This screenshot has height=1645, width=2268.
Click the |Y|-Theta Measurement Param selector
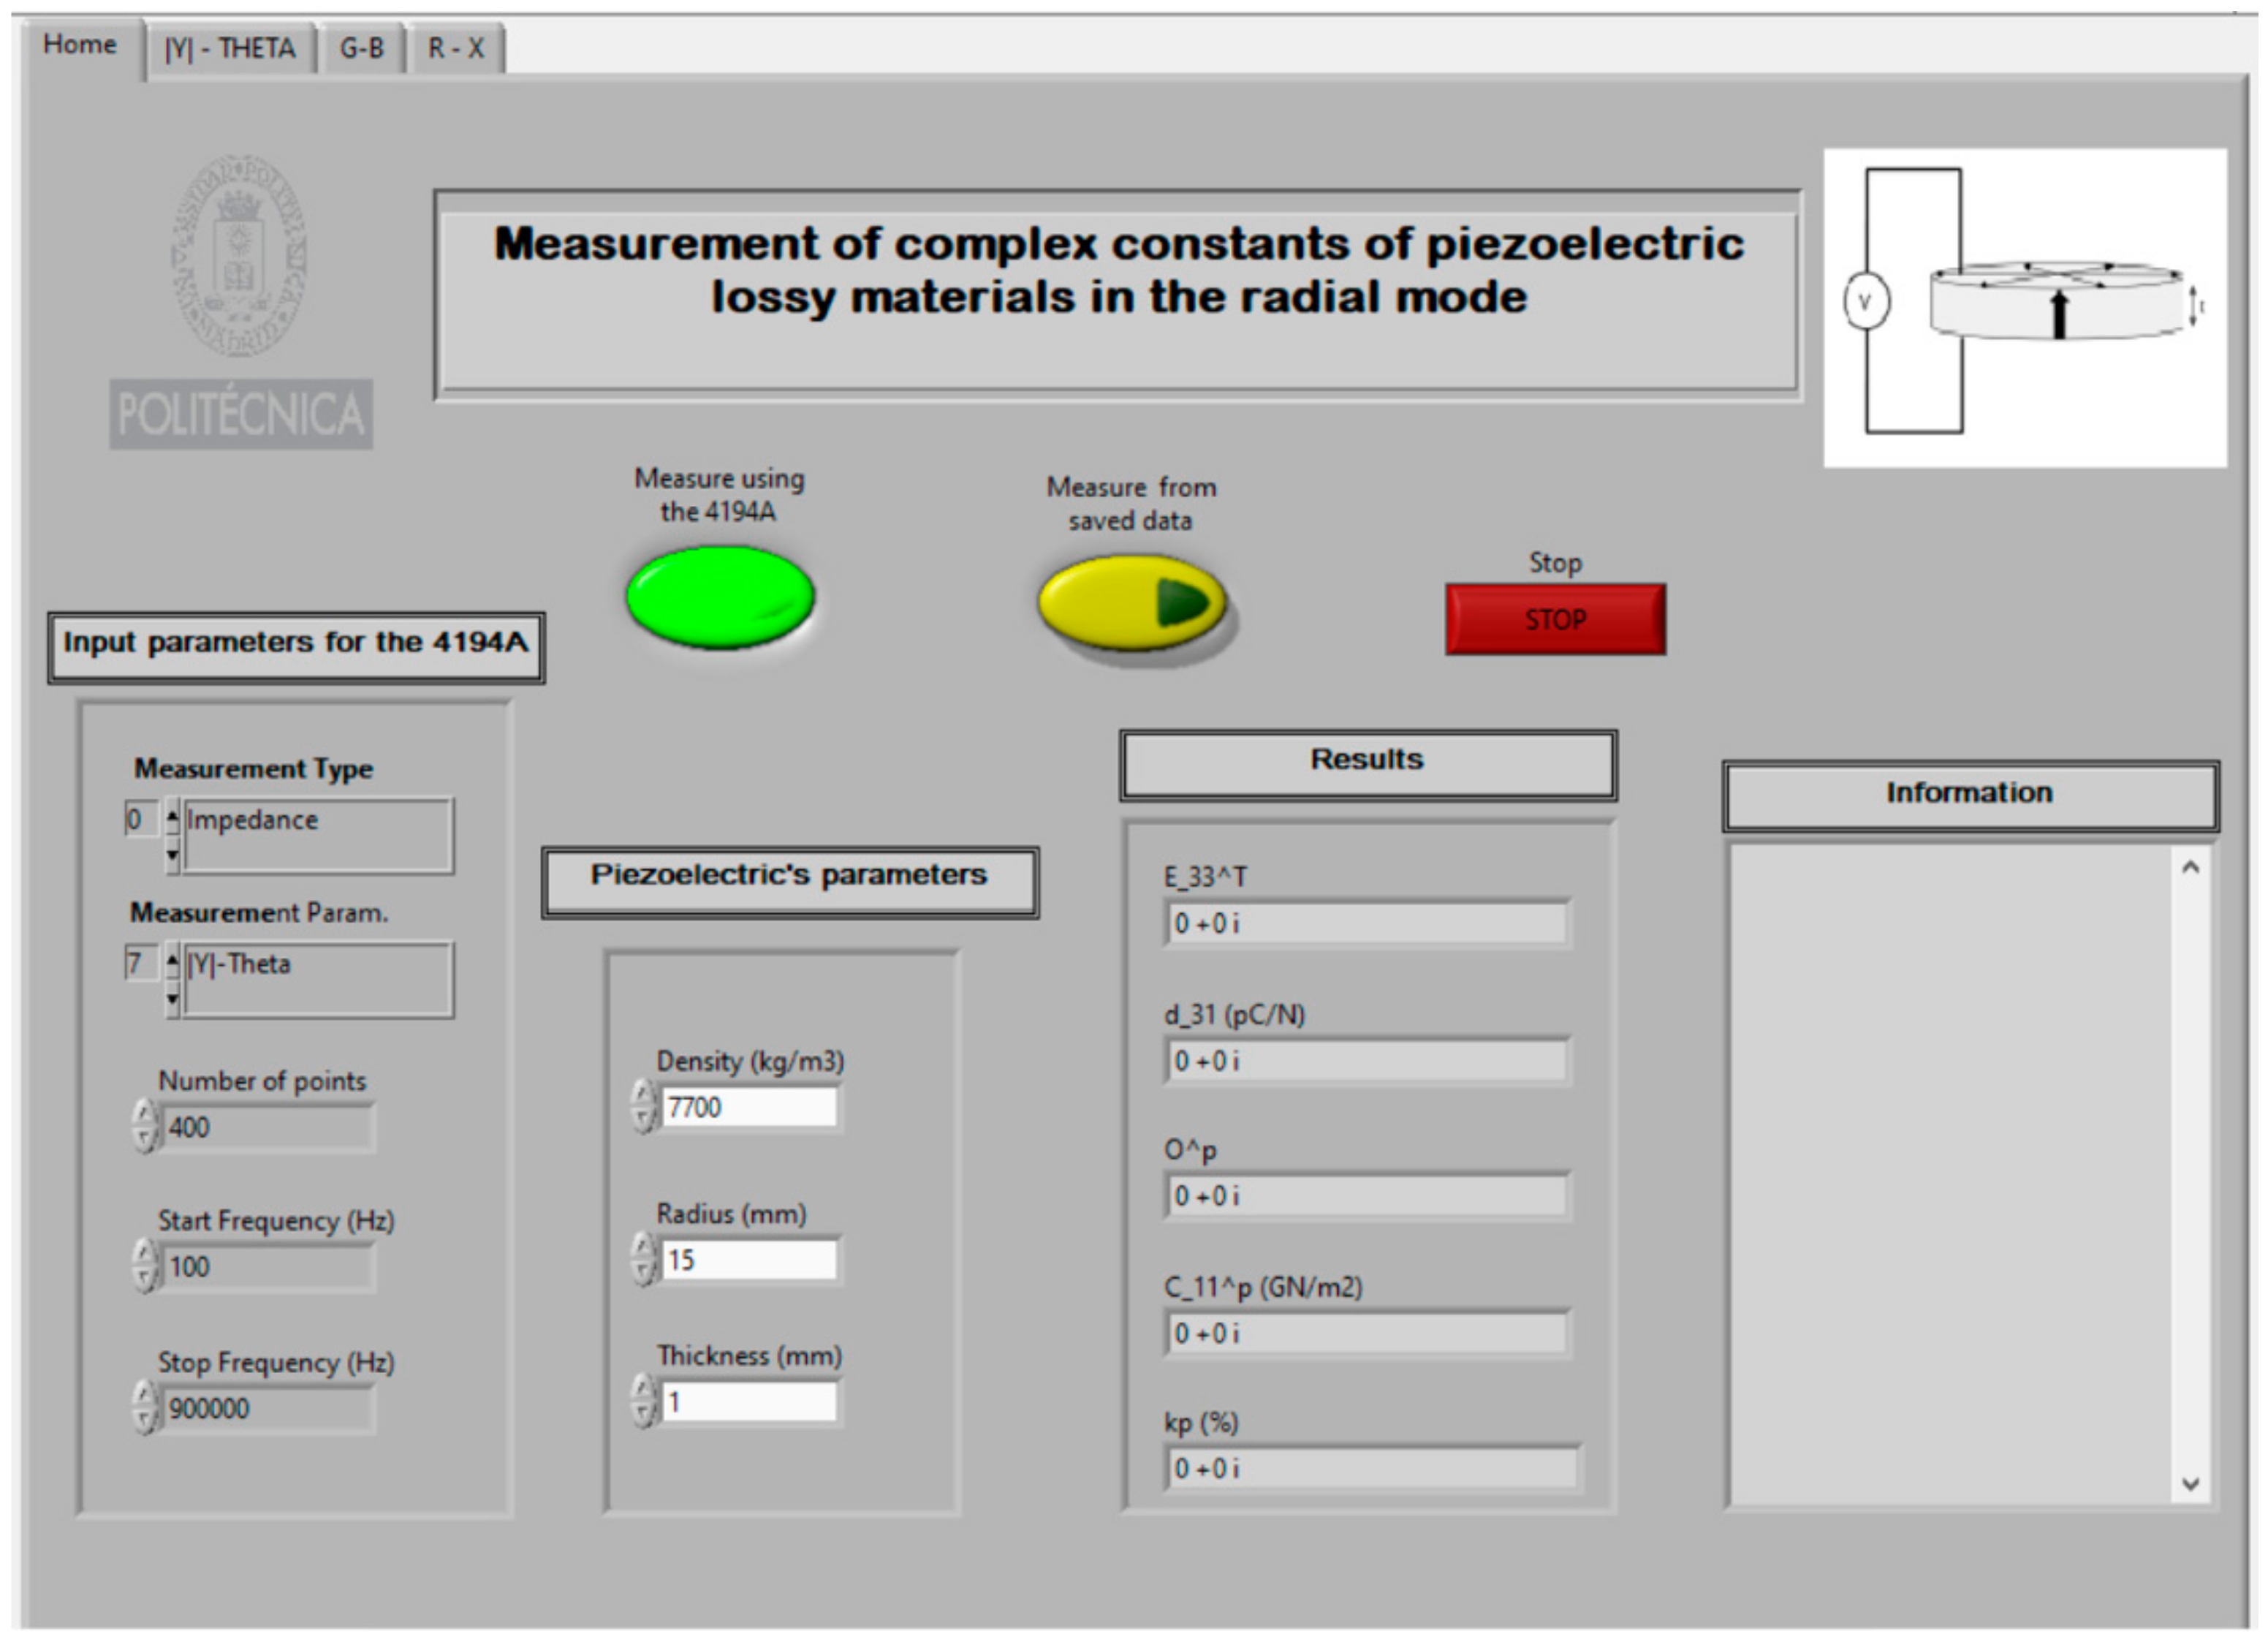pos(317,978)
